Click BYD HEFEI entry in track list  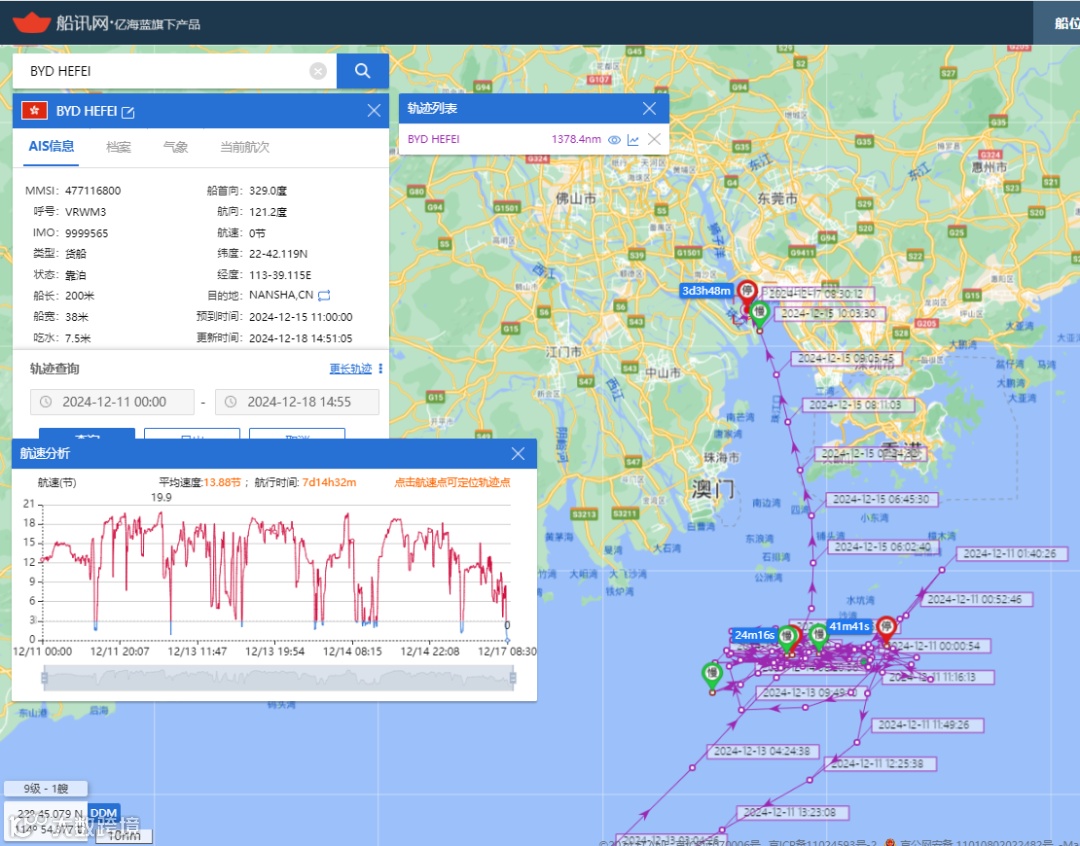(433, 139)
